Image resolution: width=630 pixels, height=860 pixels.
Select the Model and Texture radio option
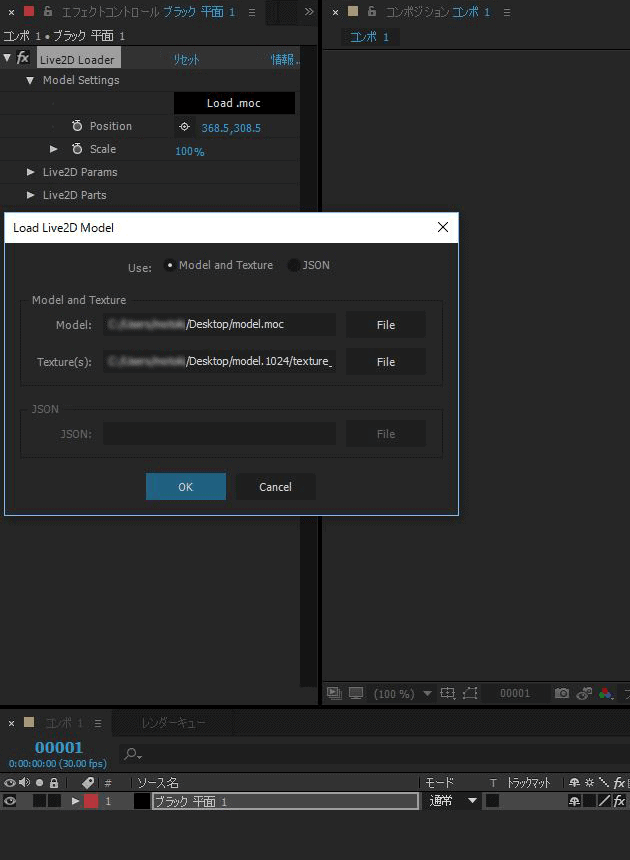(169, 266)
